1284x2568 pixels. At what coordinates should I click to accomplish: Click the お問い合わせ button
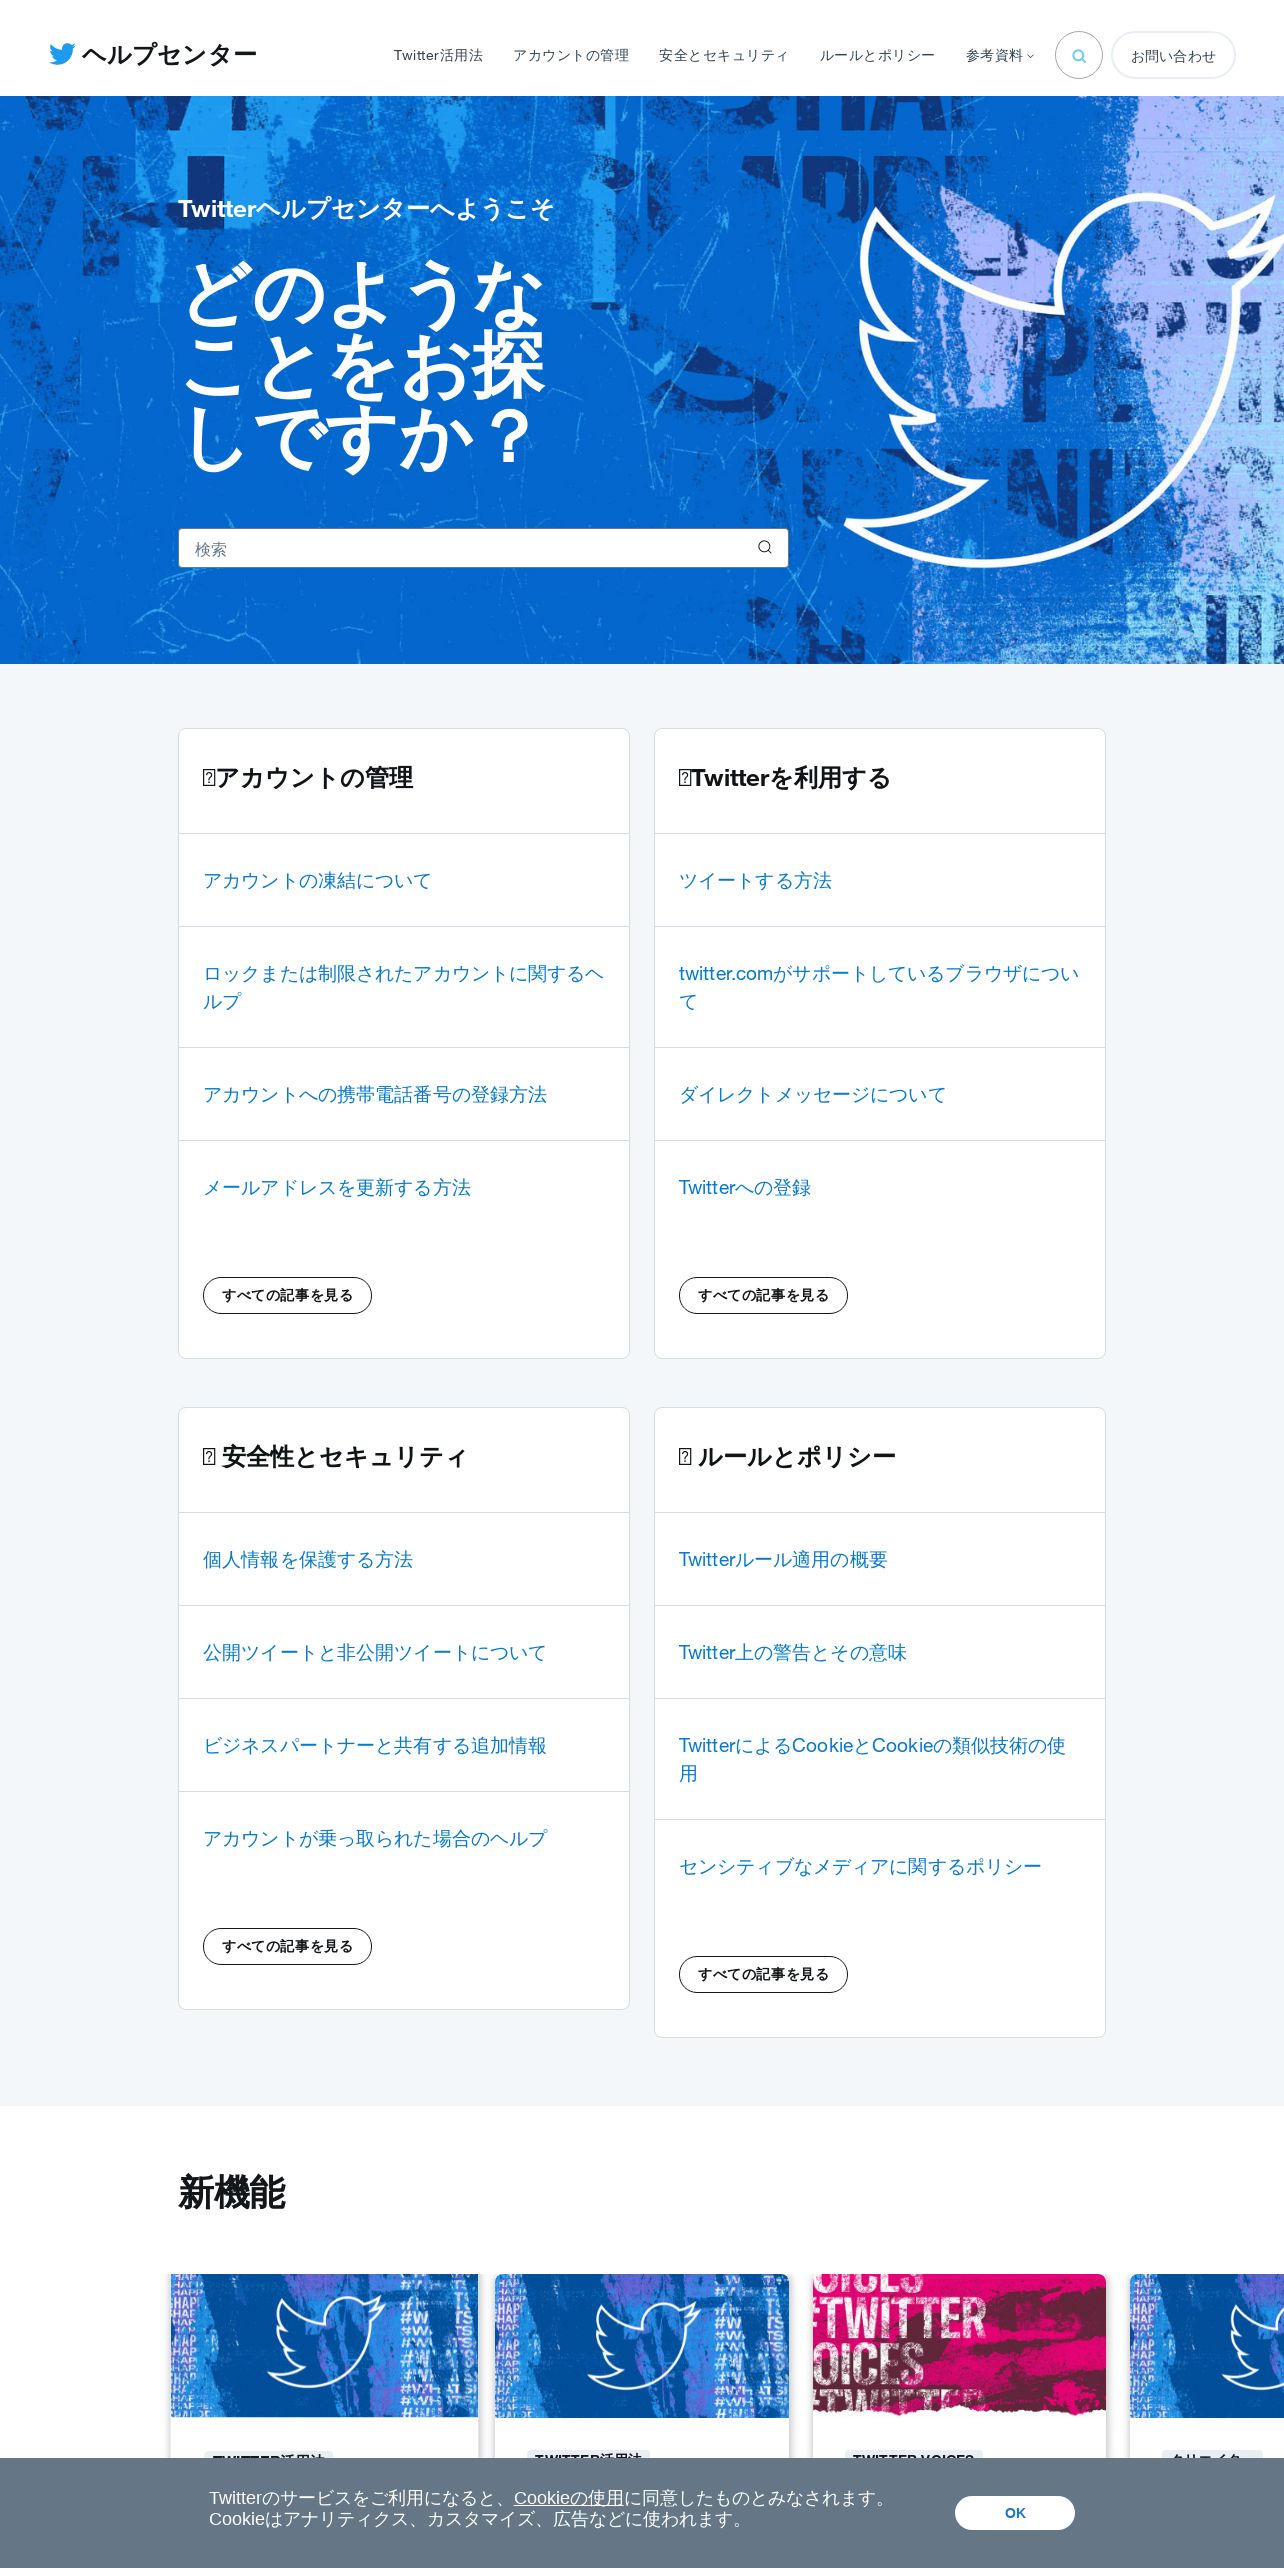(x=1173, y=55)
